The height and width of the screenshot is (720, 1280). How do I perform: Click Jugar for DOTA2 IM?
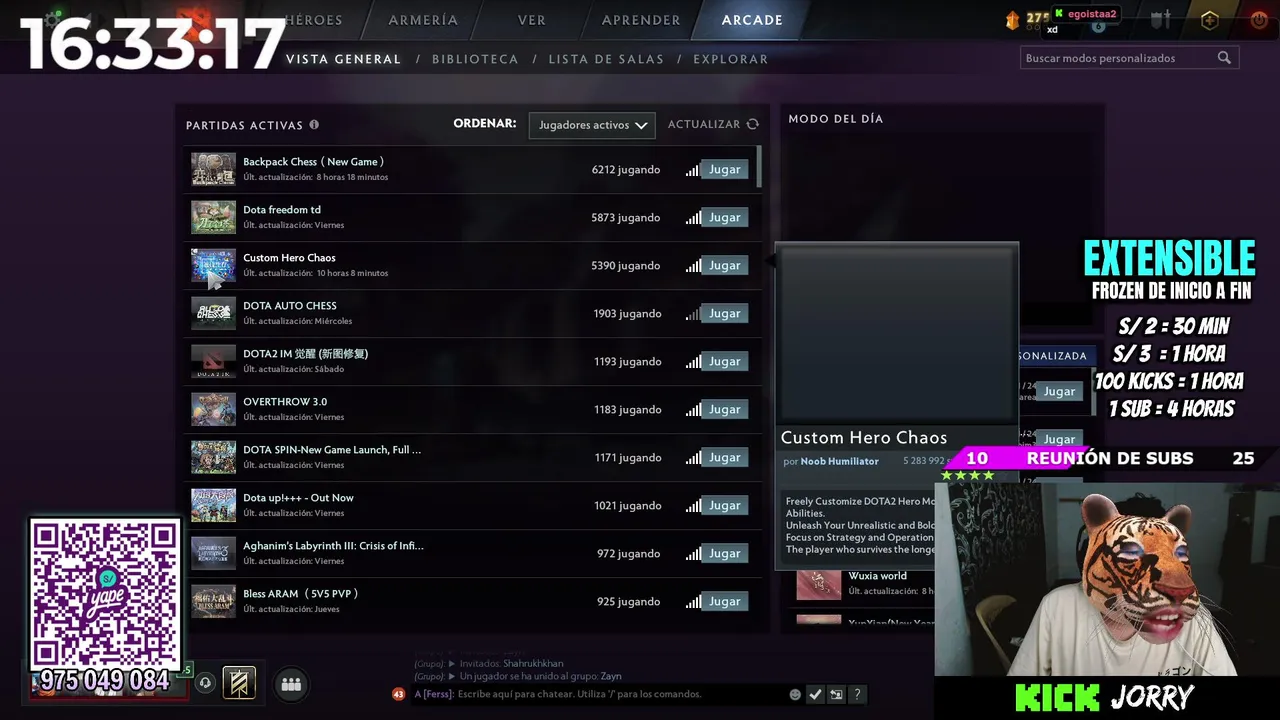pyautogui.click(x=724, y=361)
